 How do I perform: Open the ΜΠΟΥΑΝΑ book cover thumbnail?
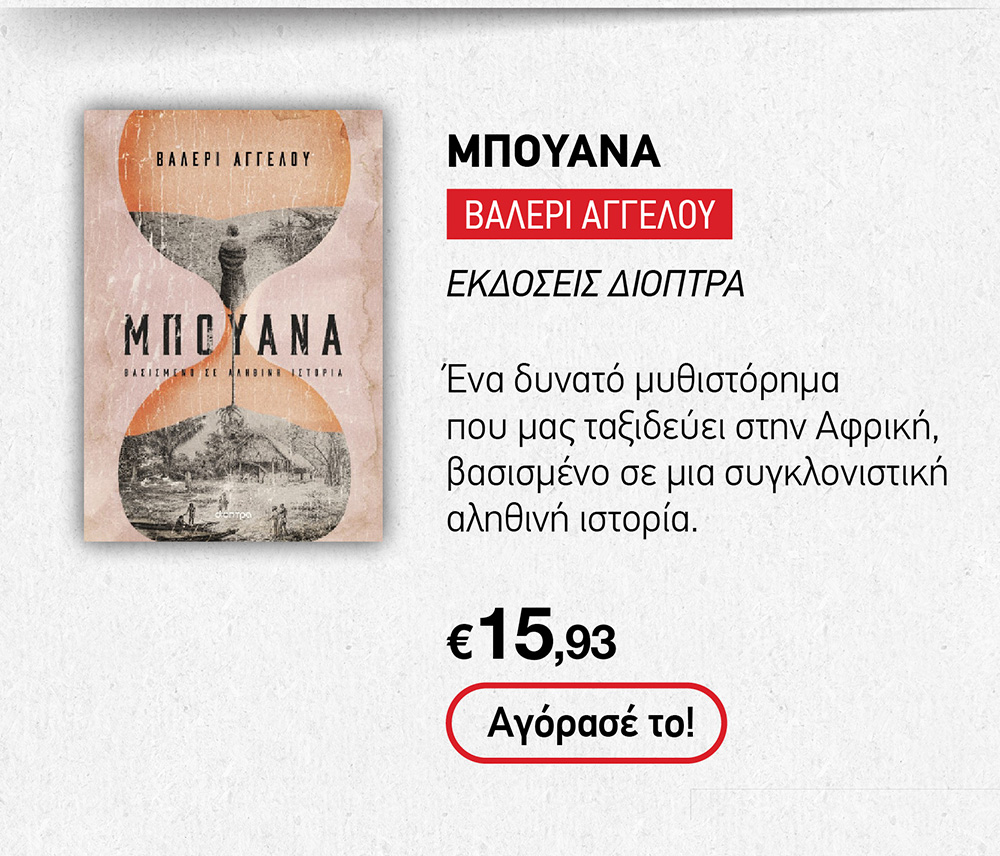pos(233,326)
